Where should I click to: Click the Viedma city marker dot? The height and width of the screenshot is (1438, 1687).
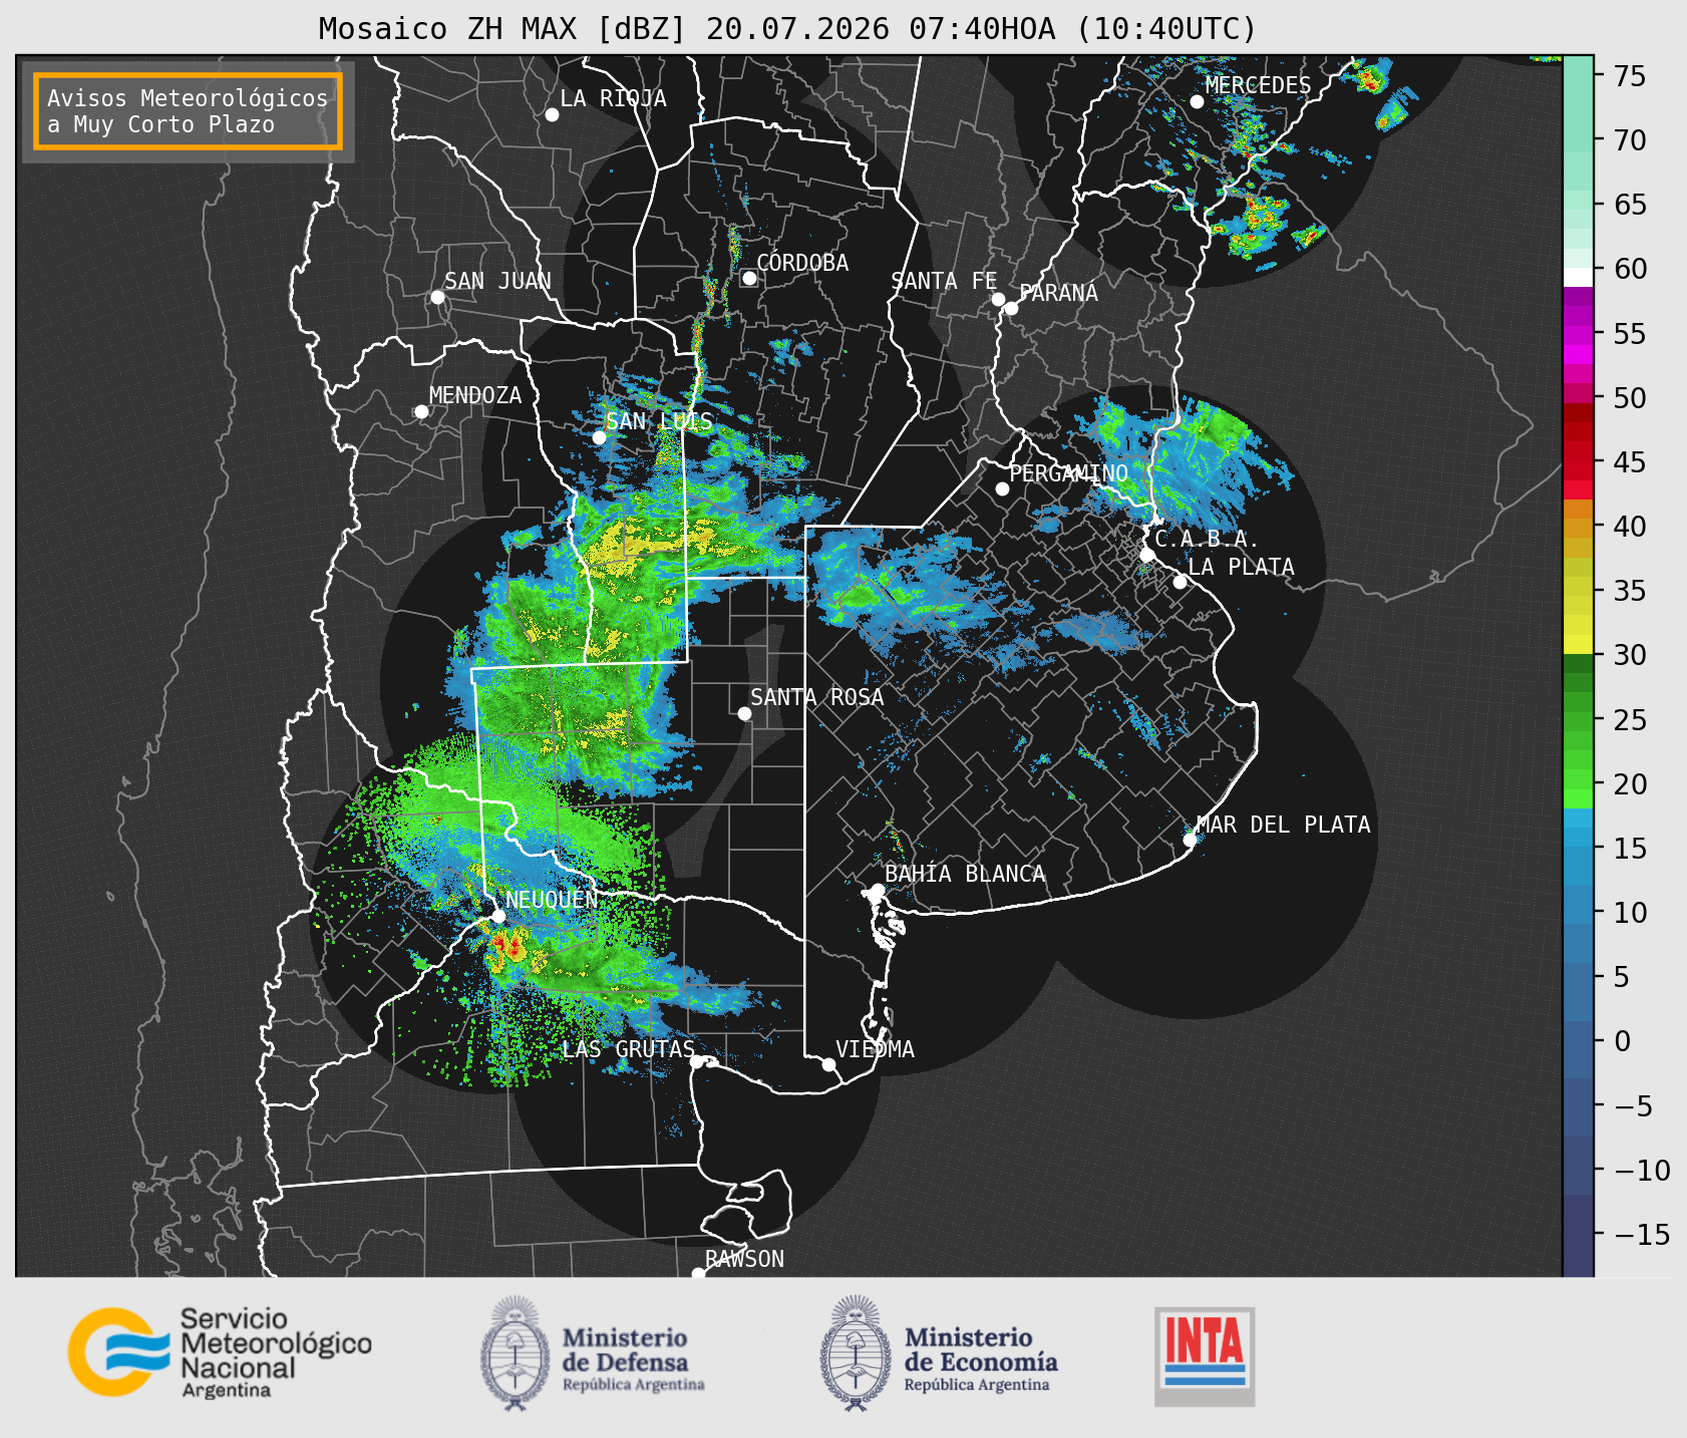(828, 1064)
